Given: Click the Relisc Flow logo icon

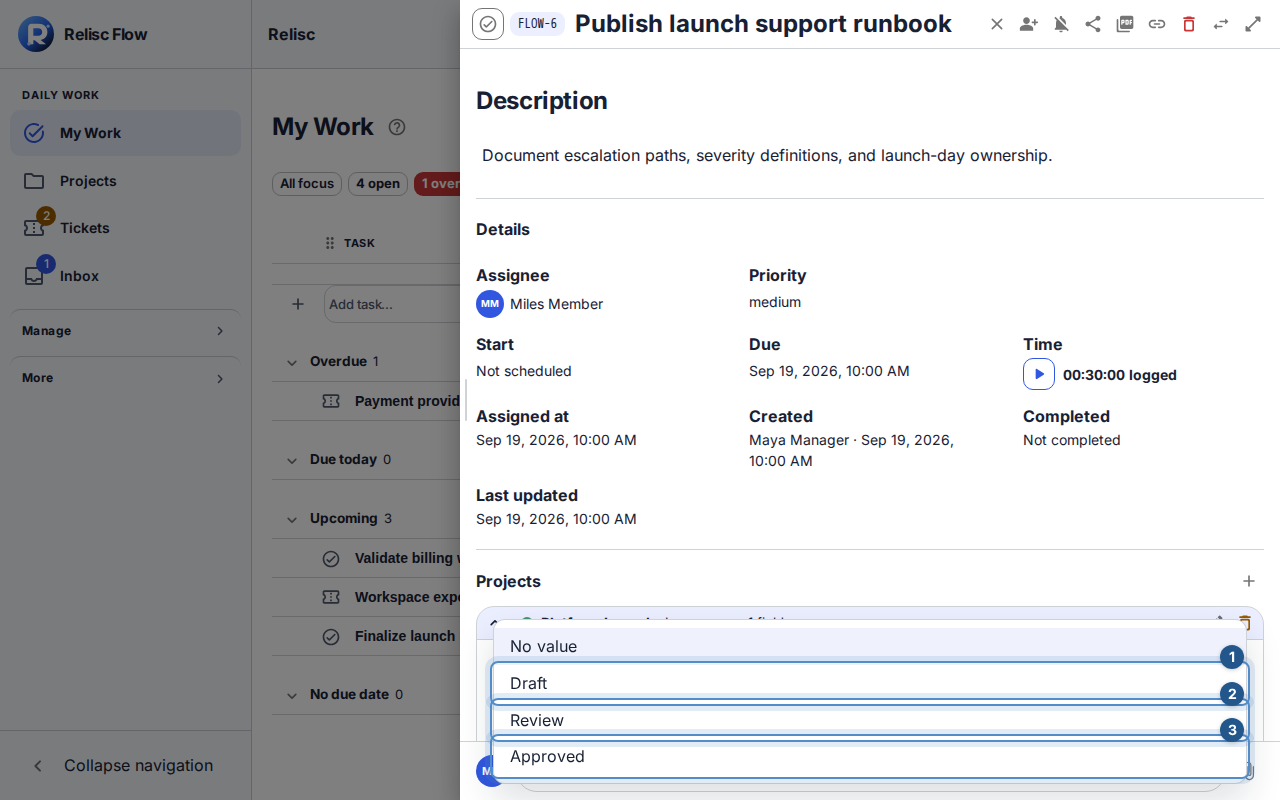Looking at the screenshot, I should 36,34.
